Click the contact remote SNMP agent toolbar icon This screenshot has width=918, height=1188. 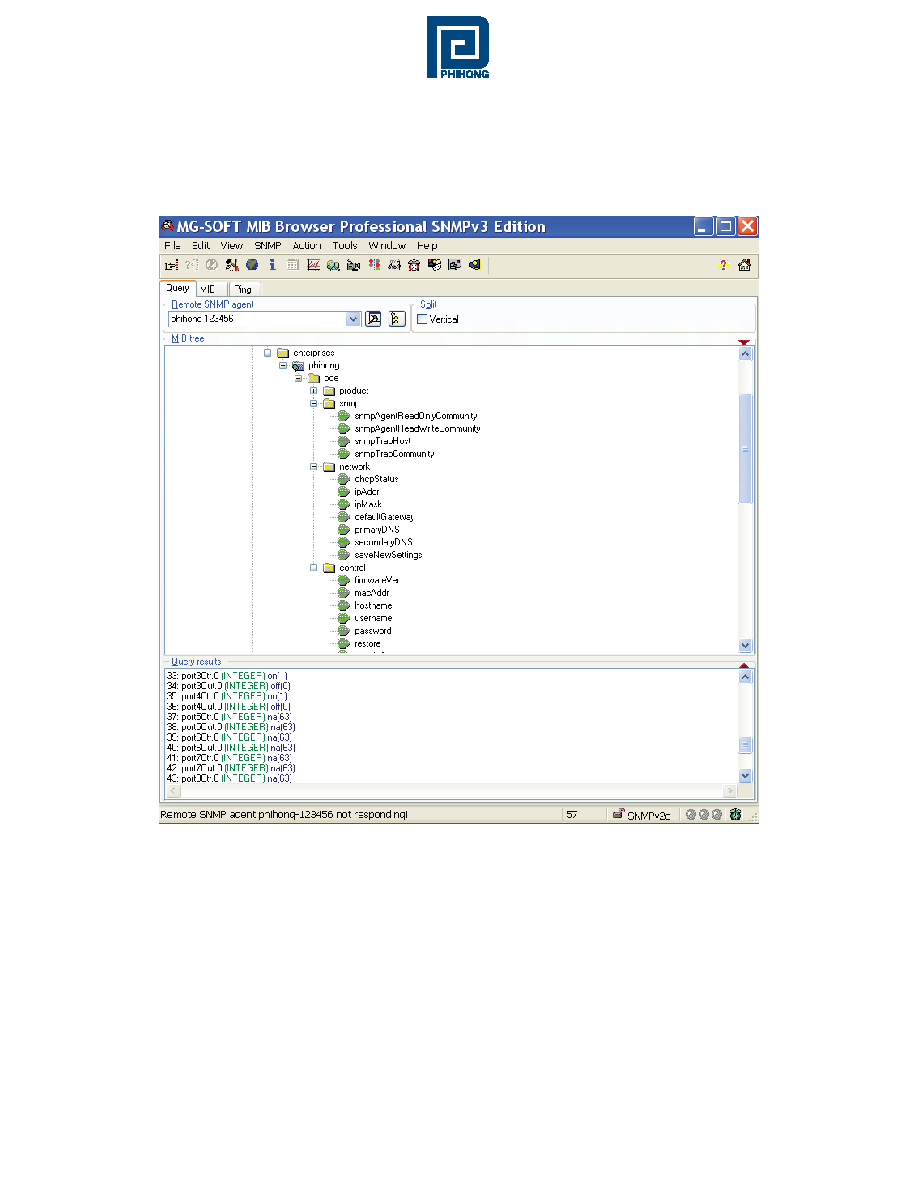(172, 265)
